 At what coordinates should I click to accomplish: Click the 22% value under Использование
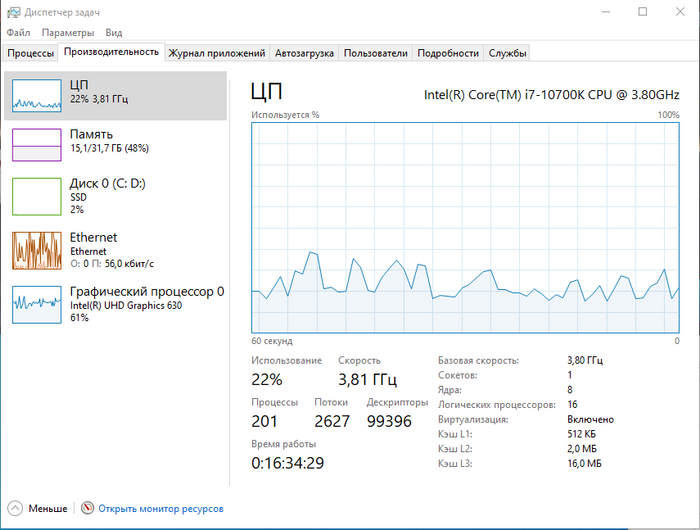(267, 380)
